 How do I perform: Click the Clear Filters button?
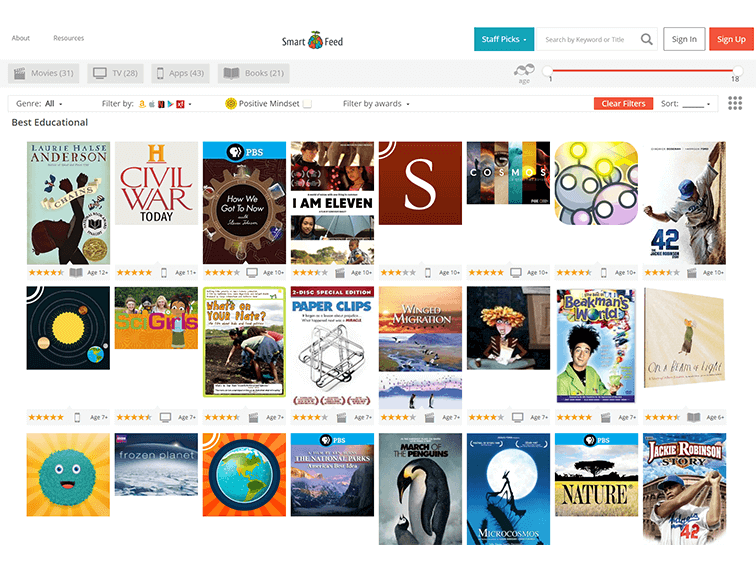click(623, 104)
